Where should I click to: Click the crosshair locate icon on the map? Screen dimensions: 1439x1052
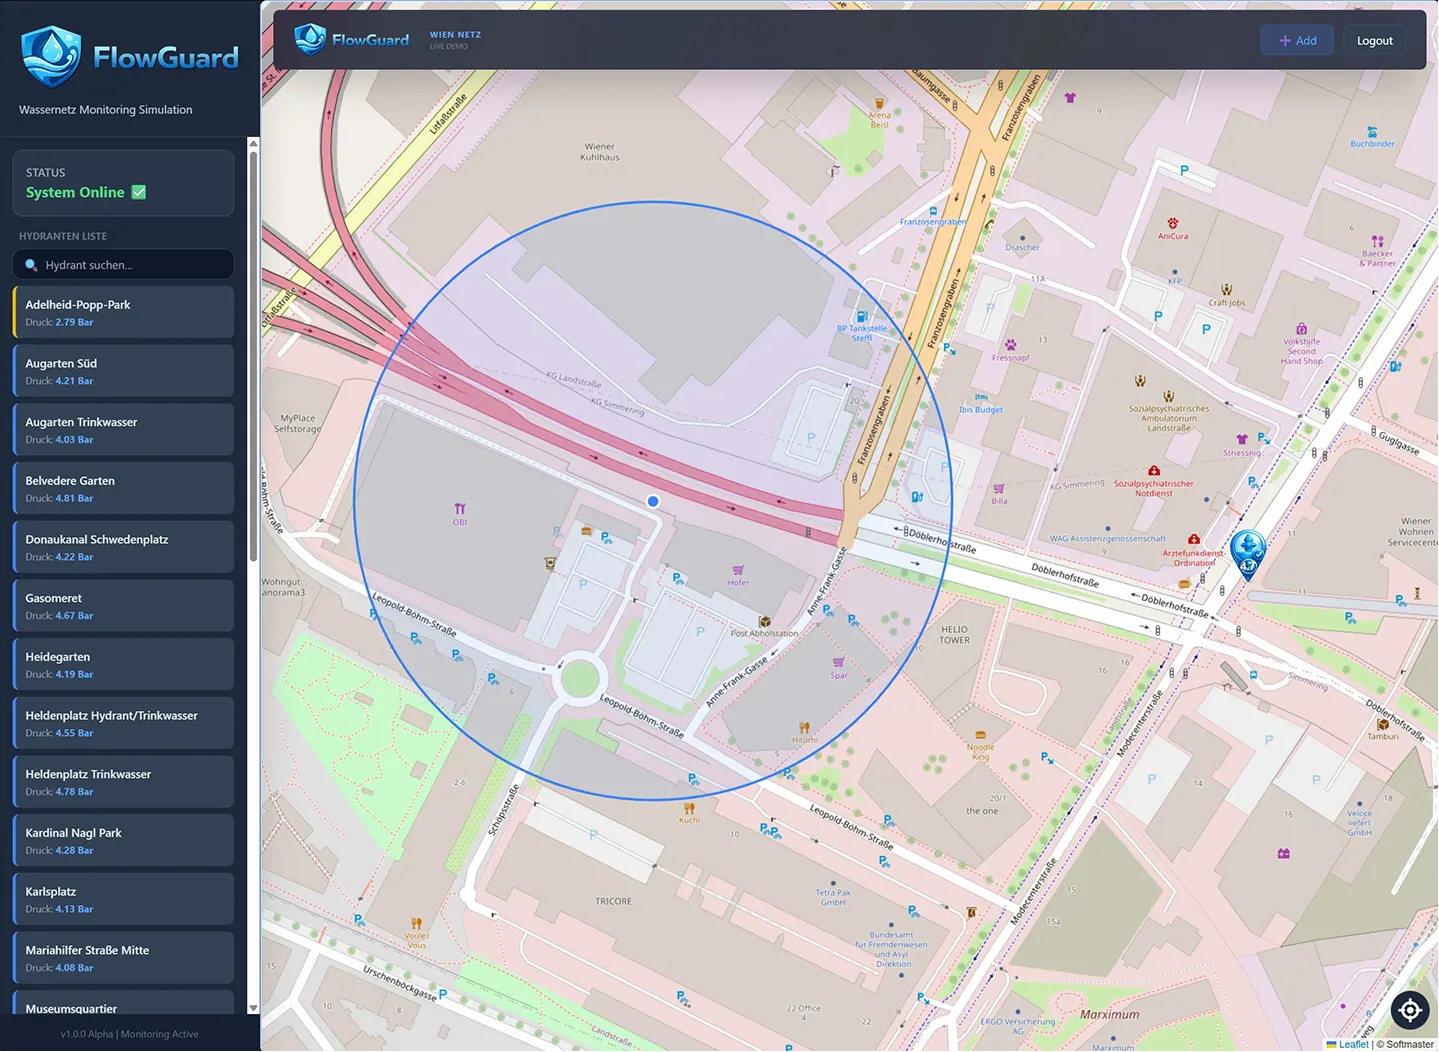pos(1409,1010)
